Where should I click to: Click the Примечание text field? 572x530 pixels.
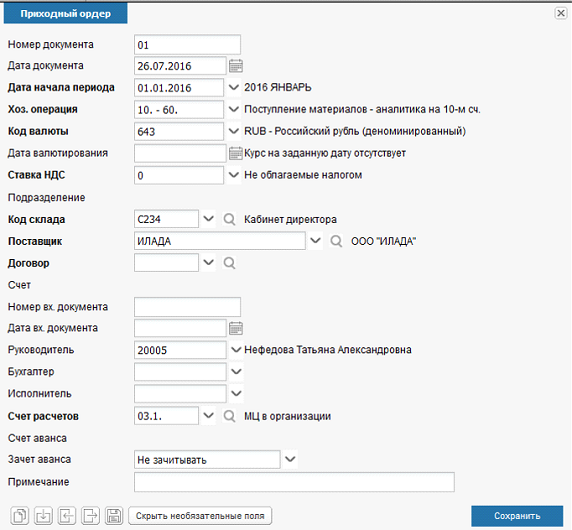point(294,482)
